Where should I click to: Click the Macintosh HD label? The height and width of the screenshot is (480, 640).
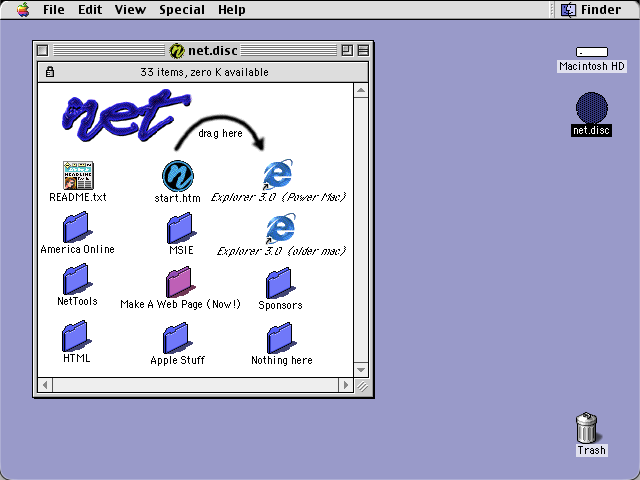[x=592, y=66]
